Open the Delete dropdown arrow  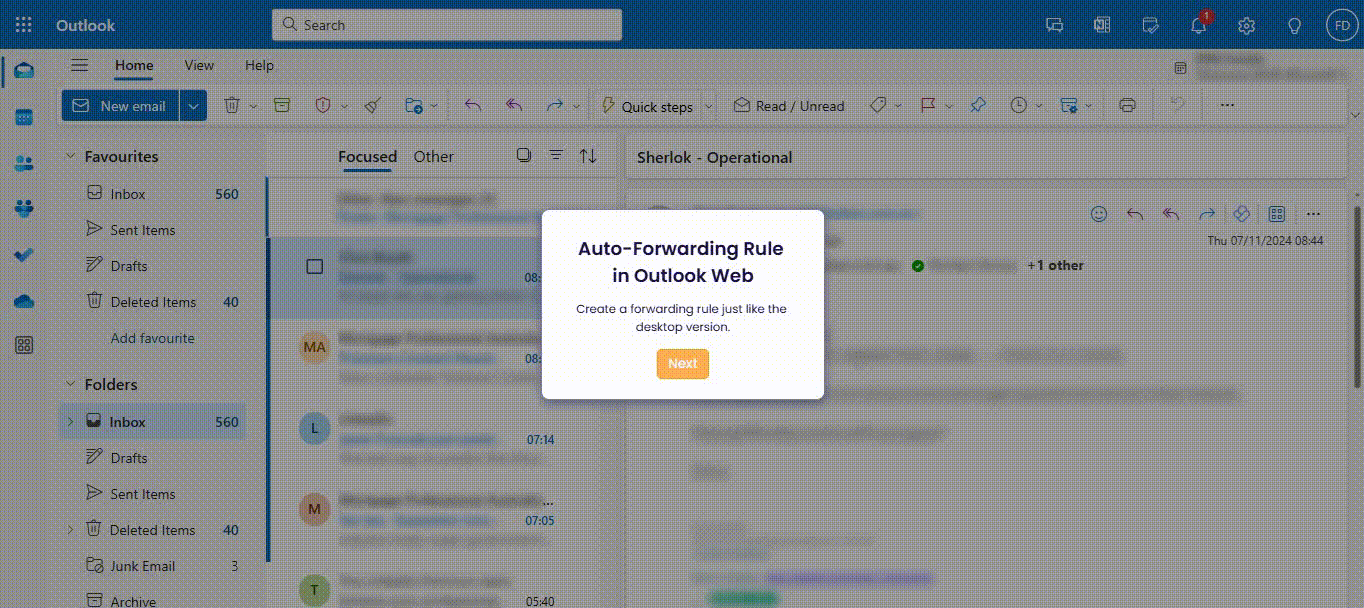[x=254, y=106]
